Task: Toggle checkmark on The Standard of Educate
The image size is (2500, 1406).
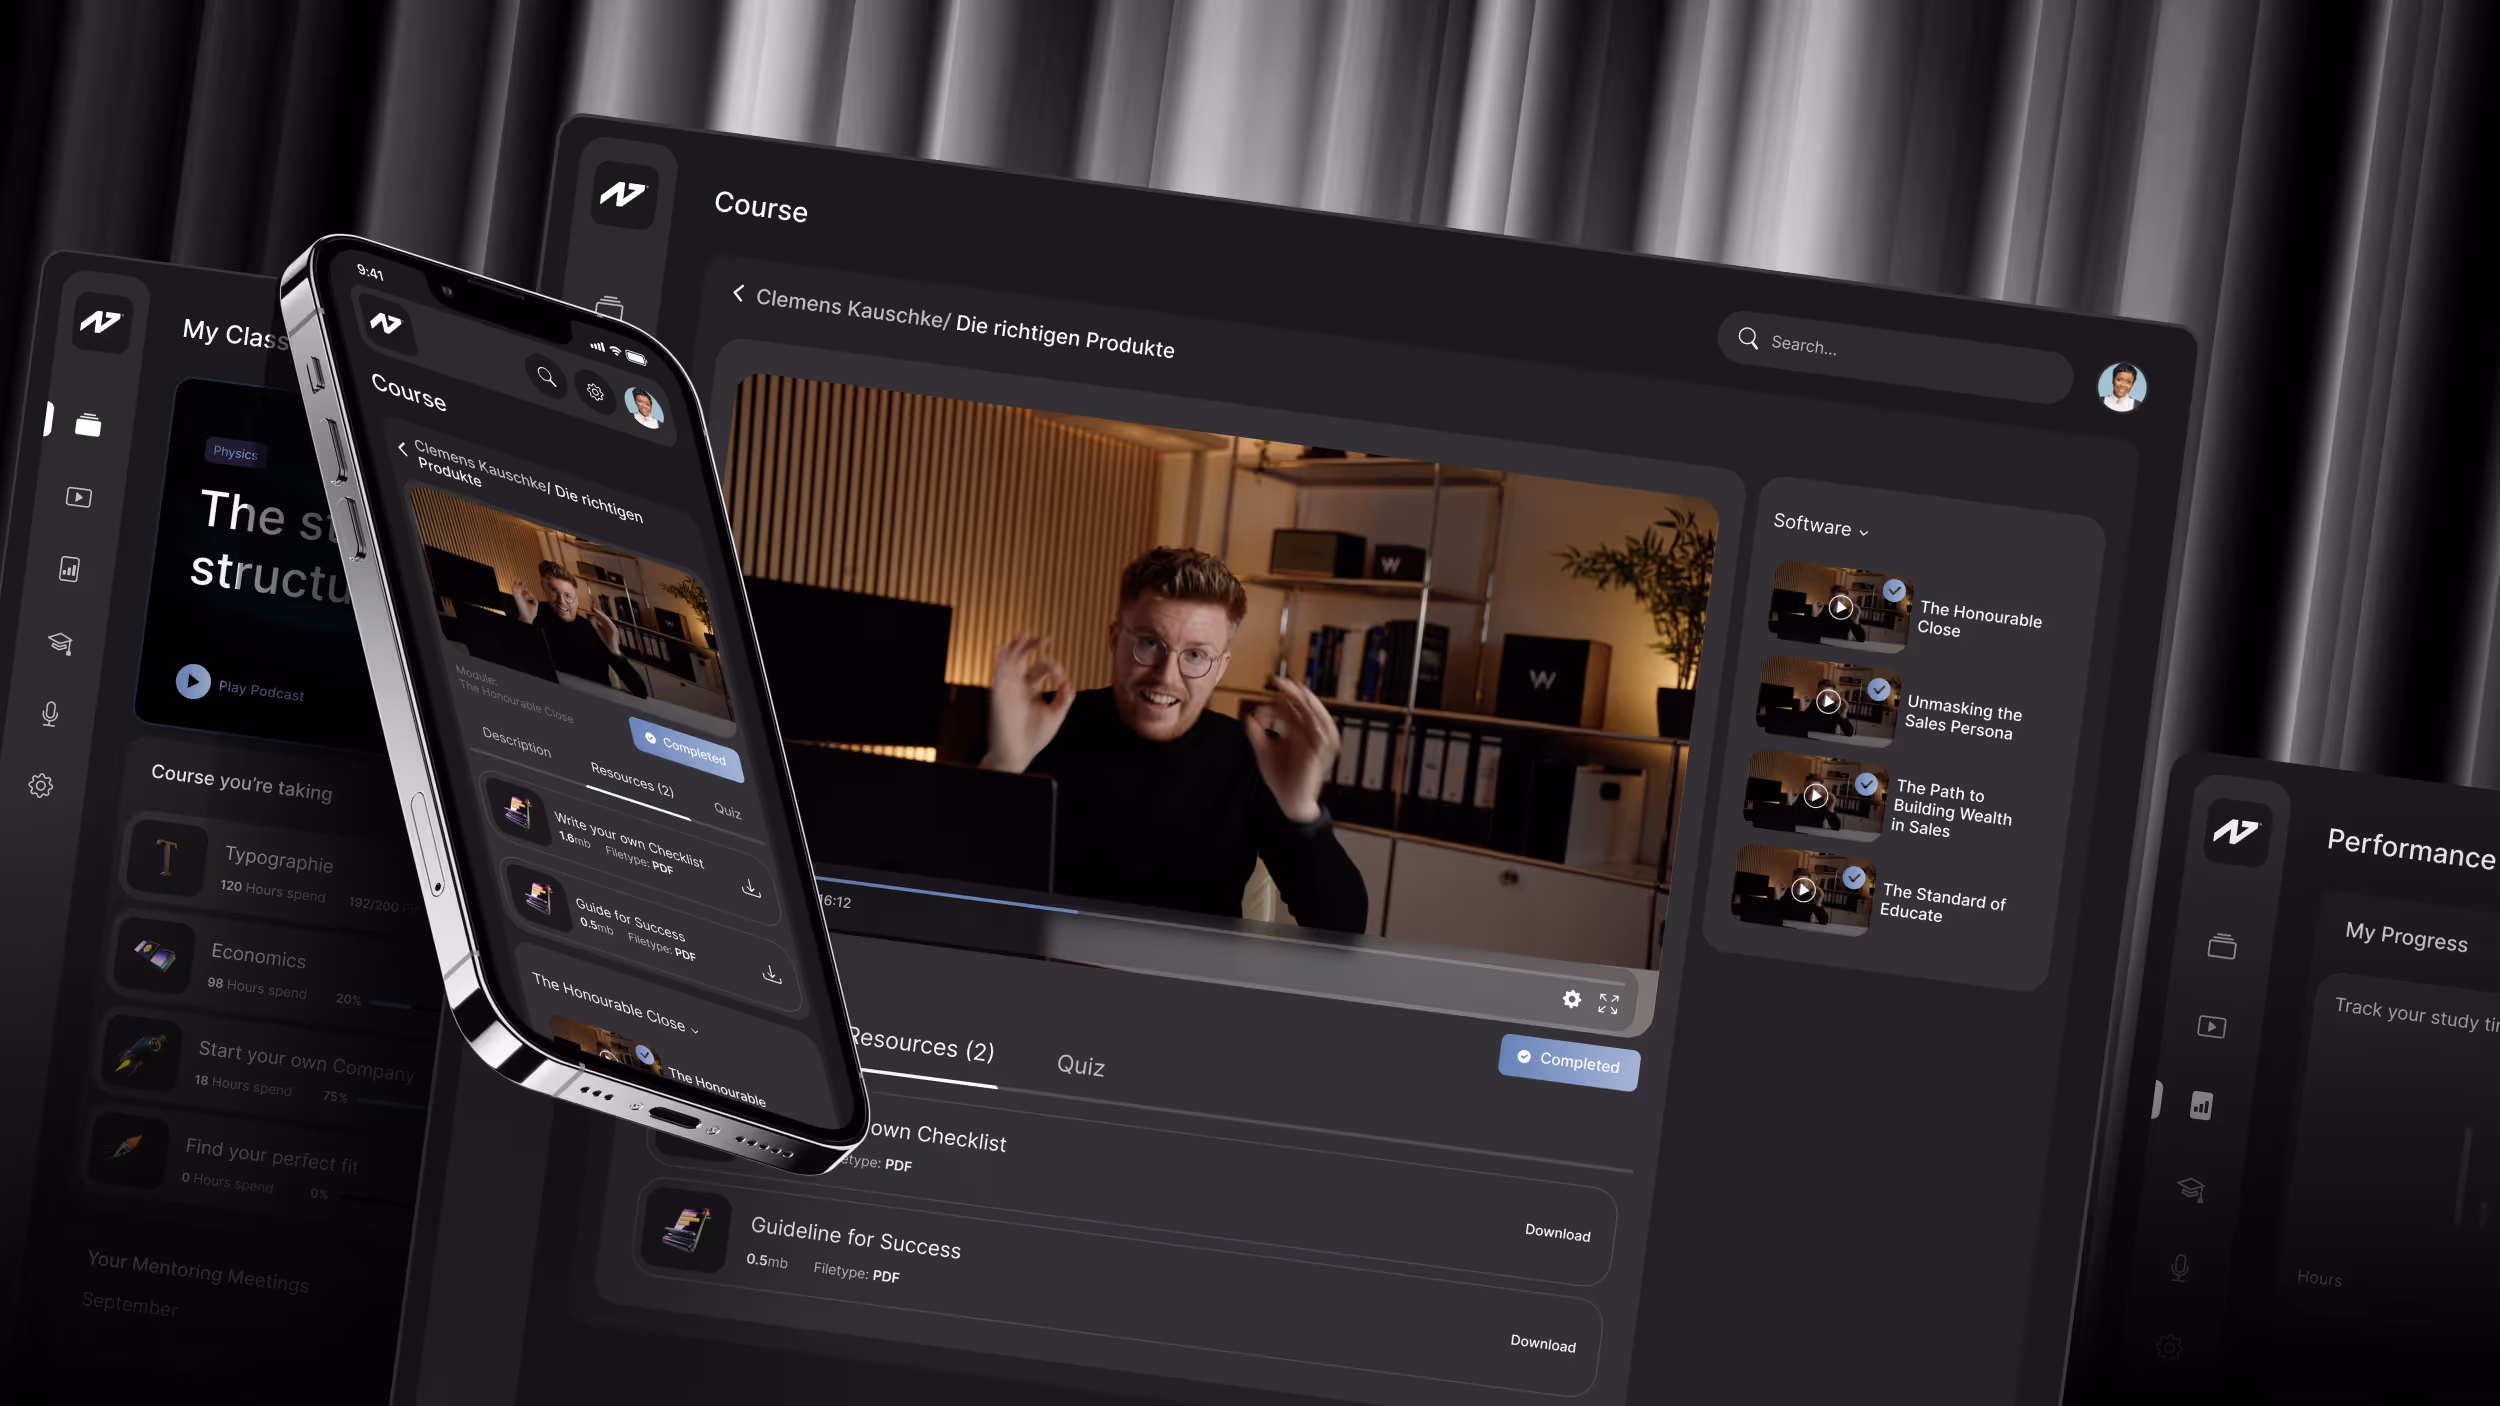Action: pyautogui.click(x=1853, y=877)
